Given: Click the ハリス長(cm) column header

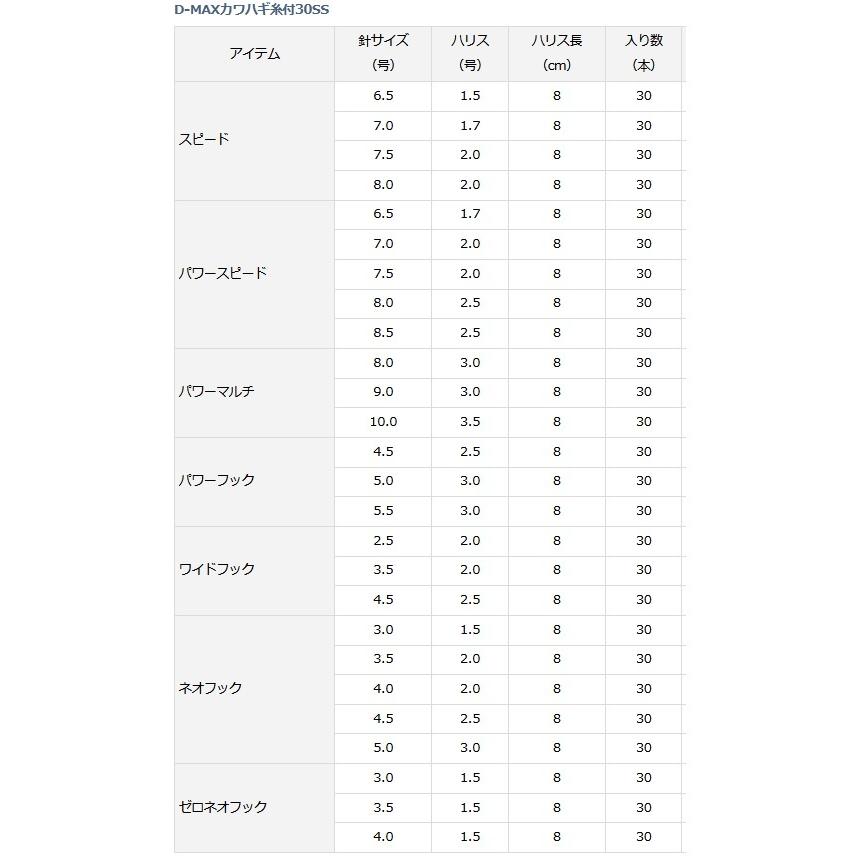Looking at the screenshot, I should coord(557,54).
